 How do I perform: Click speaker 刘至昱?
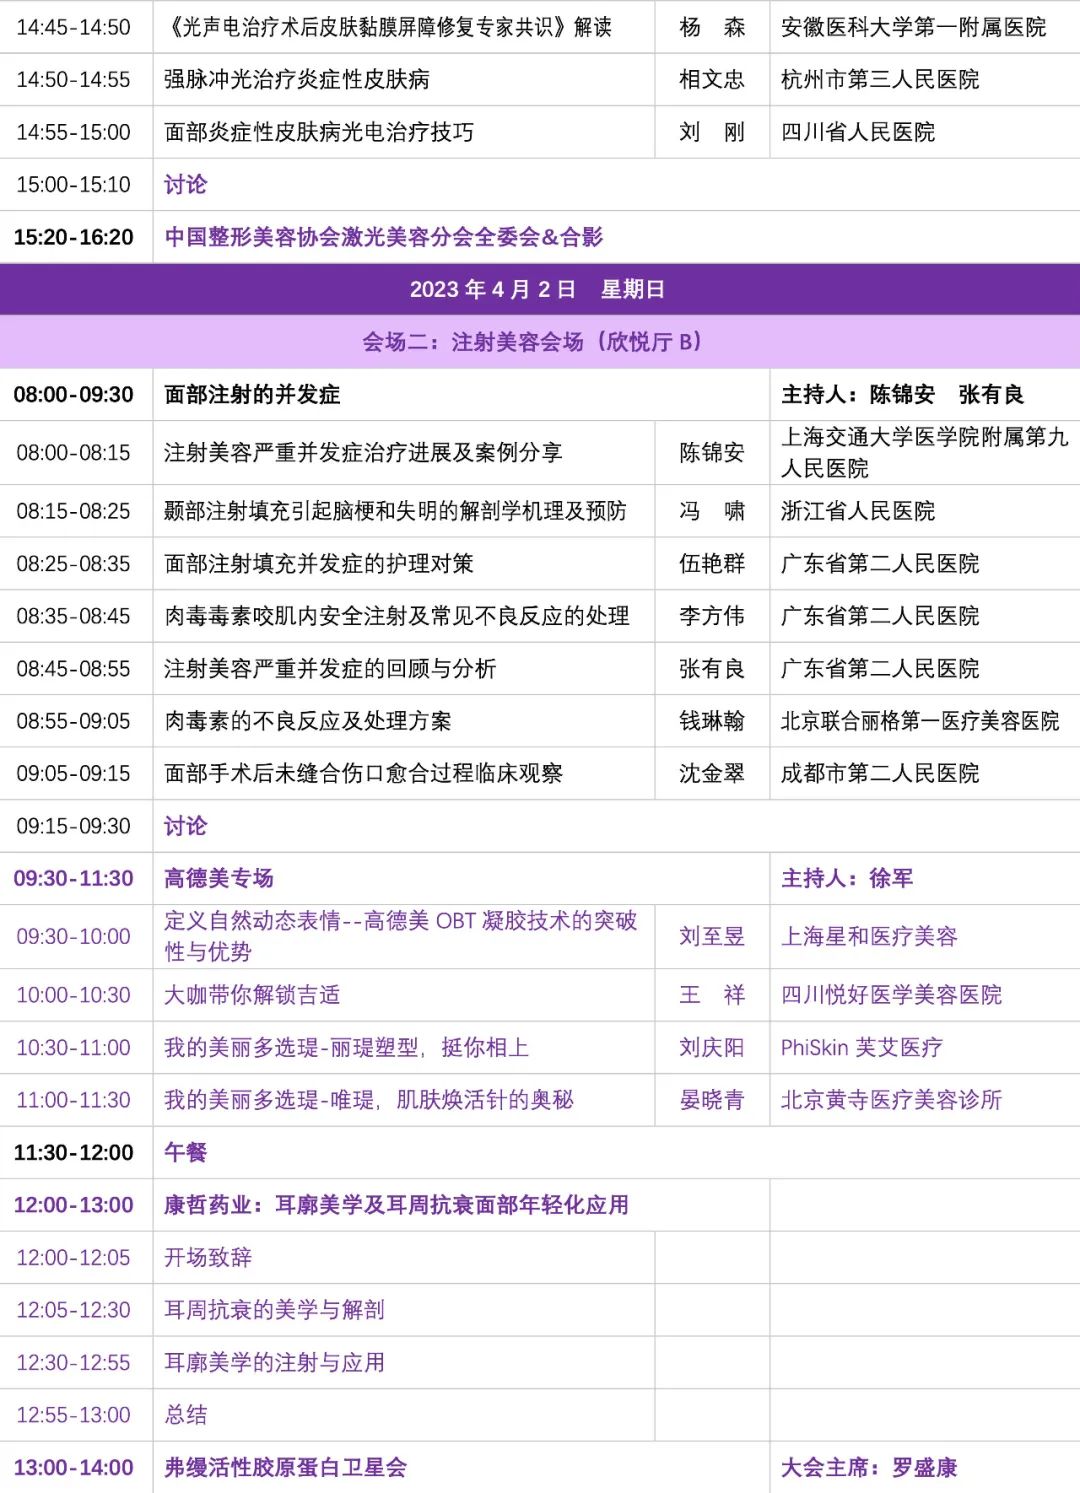(x=712, y=936)
